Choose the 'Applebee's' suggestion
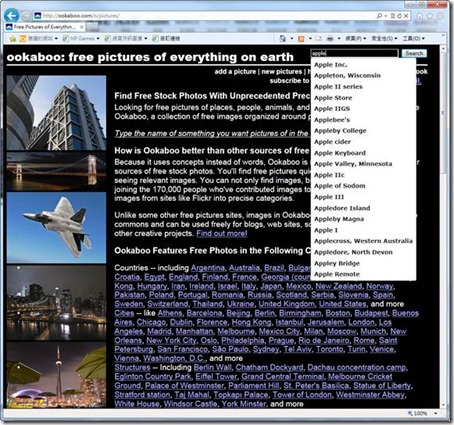The image size is (454, 425). click(363, 120)
